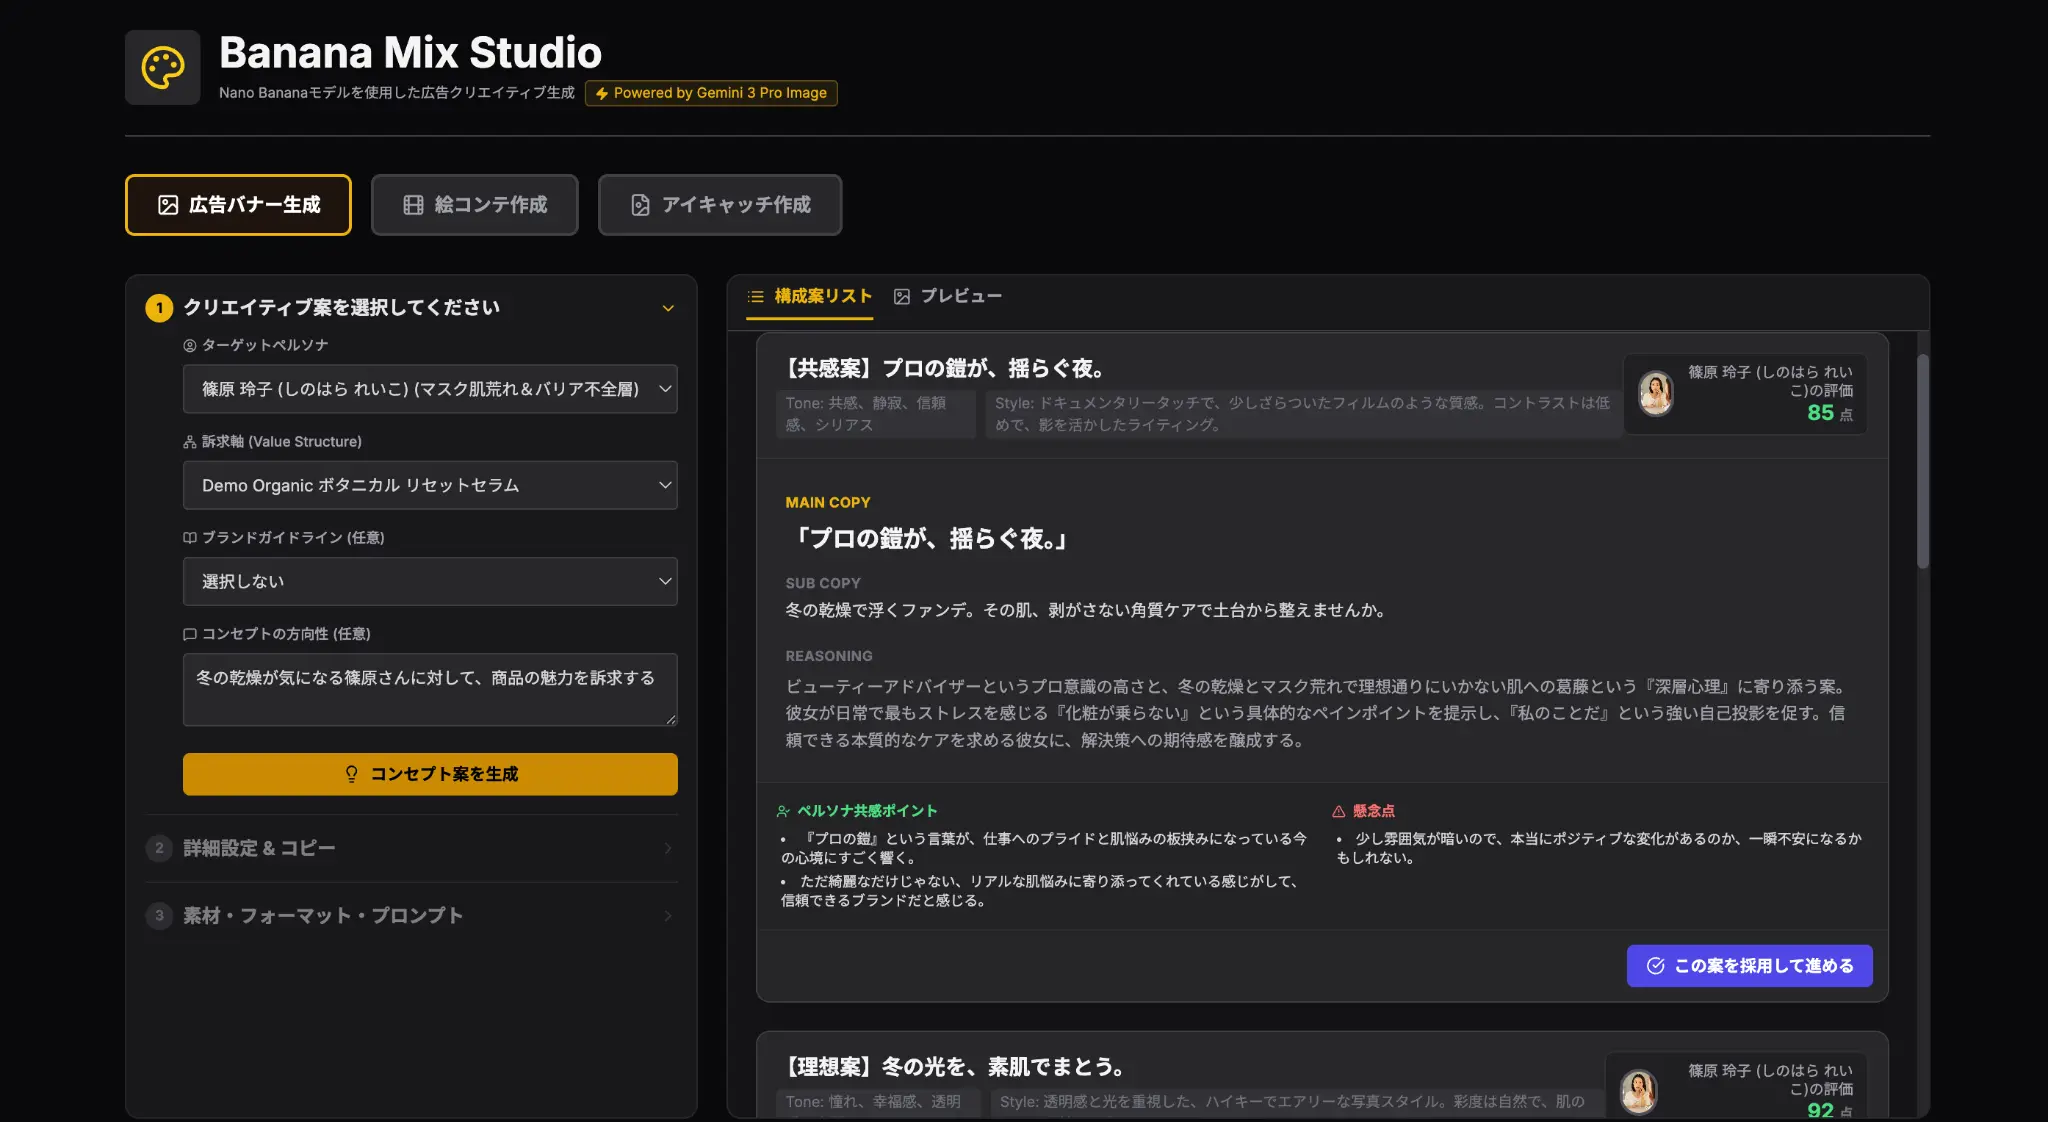This screenshot has height=1122, width=2048.
Task: Click the persona icon beside ターゲットペルソナ label
Action: coord(190,345)
